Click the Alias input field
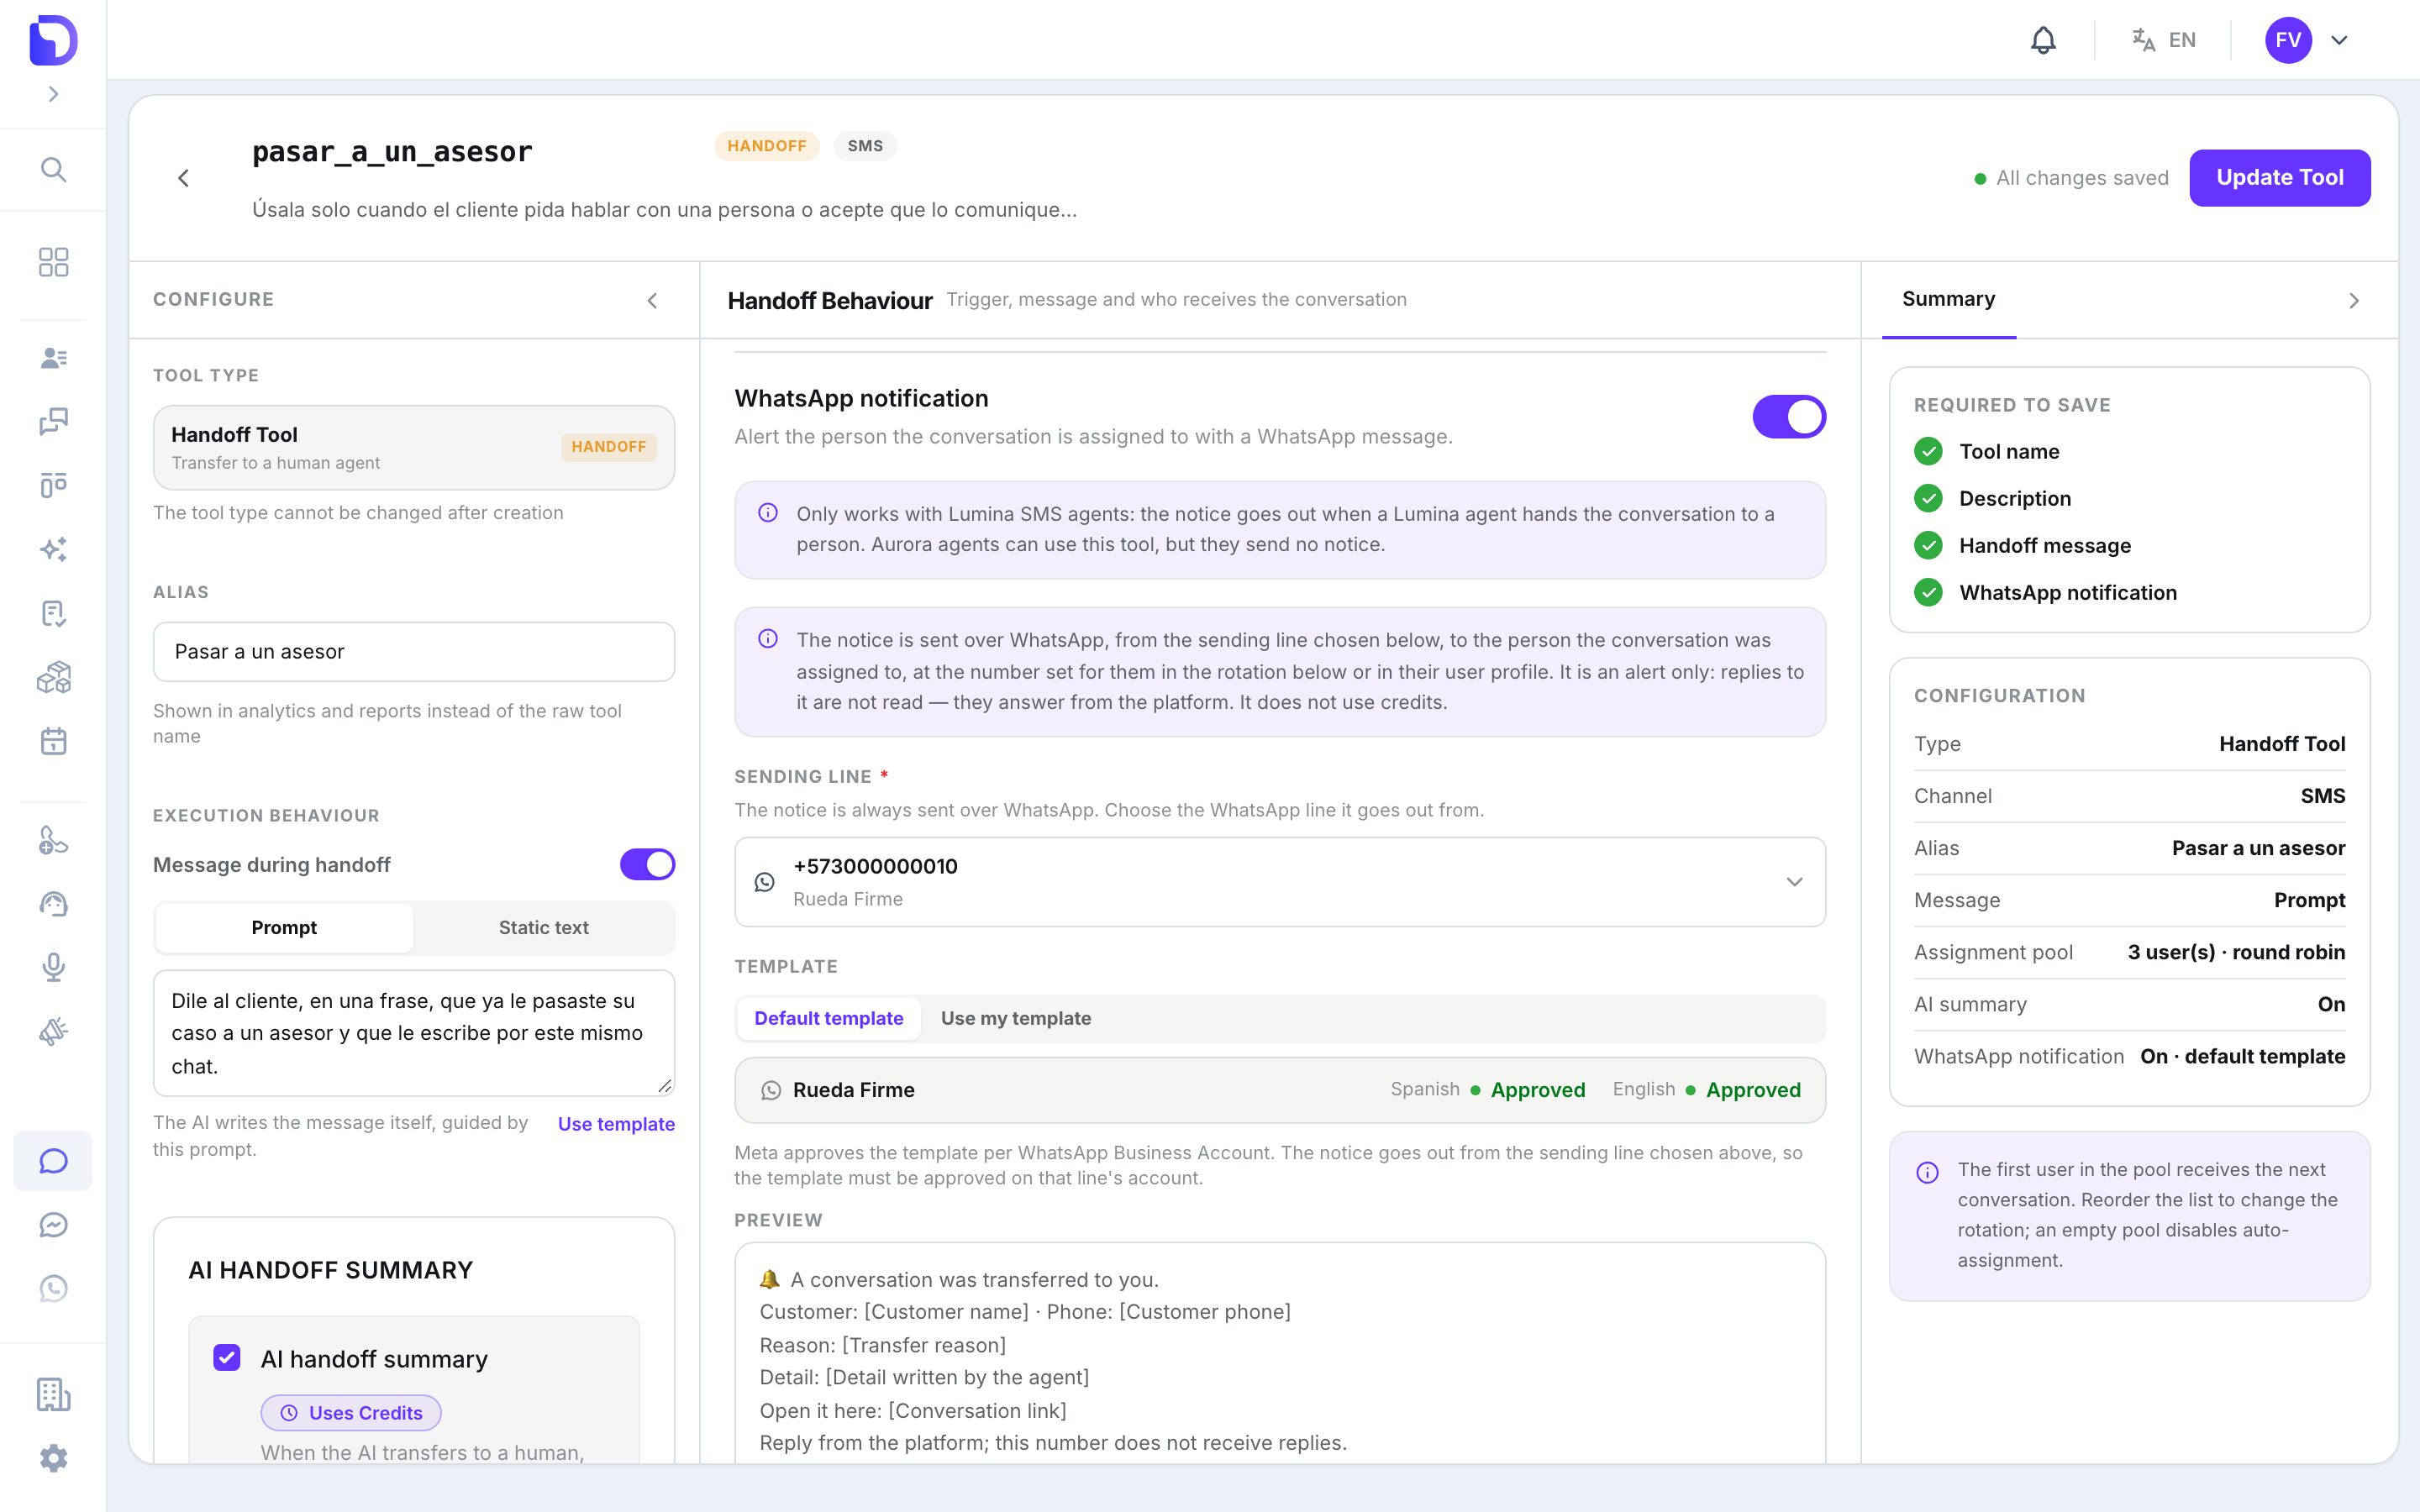Screen dimensions: 2420x1512 click(413, 652)
